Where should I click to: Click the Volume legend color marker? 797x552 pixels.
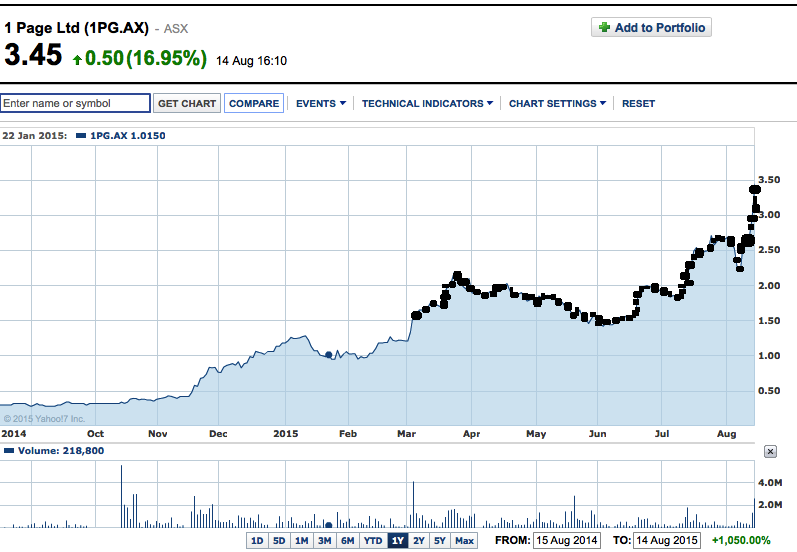coord(9,451)
